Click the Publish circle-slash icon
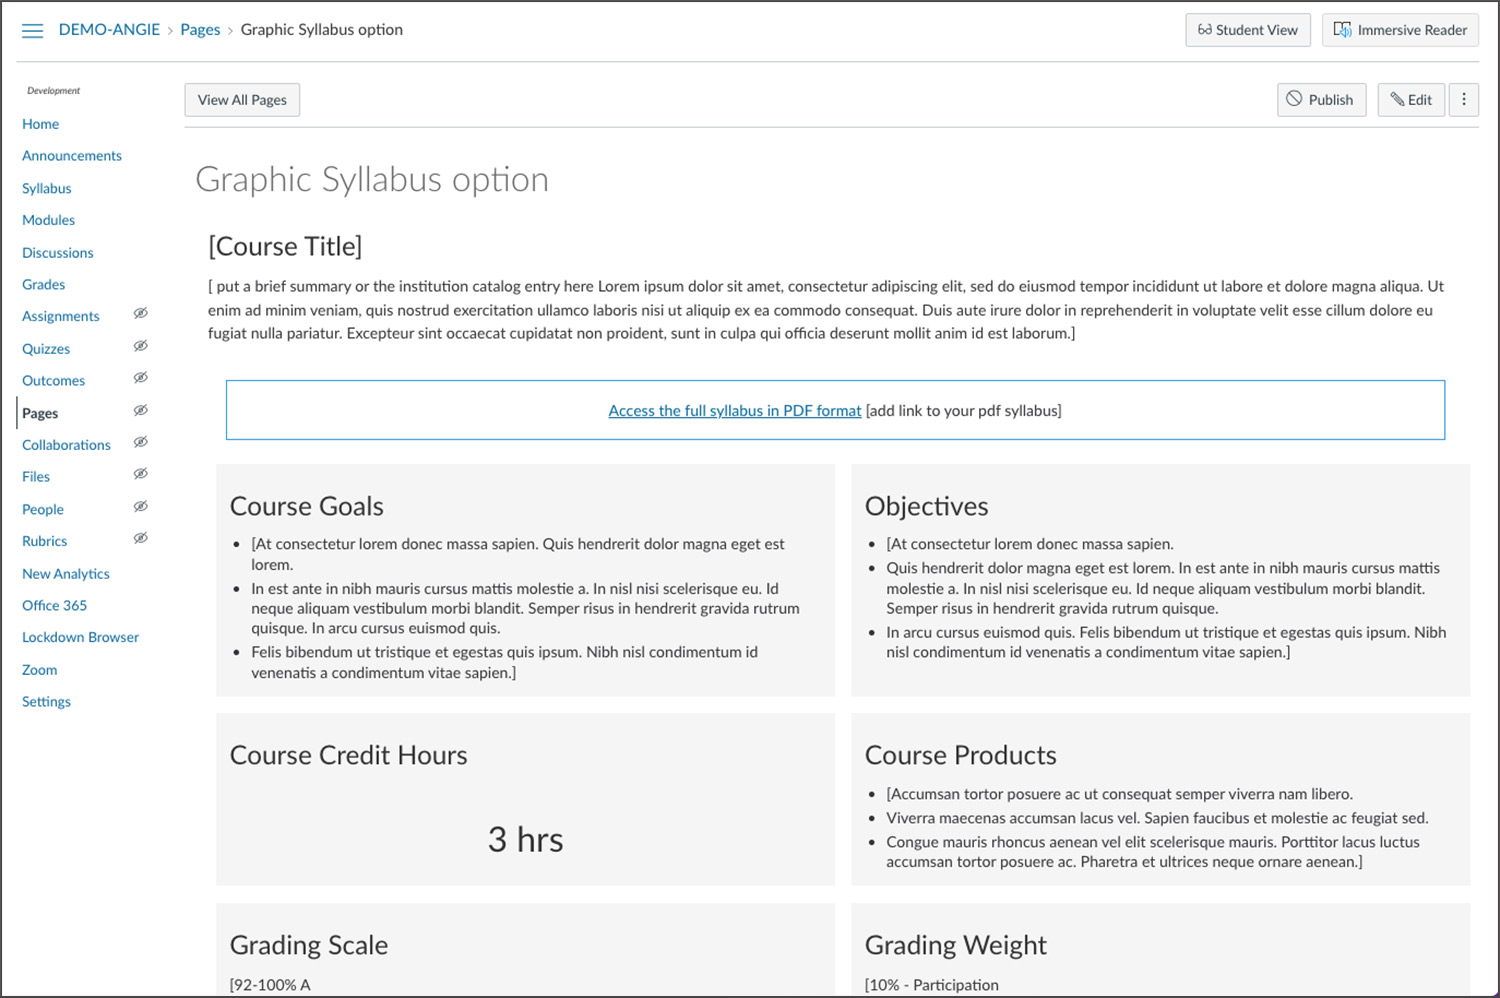 click(1294, 99)
